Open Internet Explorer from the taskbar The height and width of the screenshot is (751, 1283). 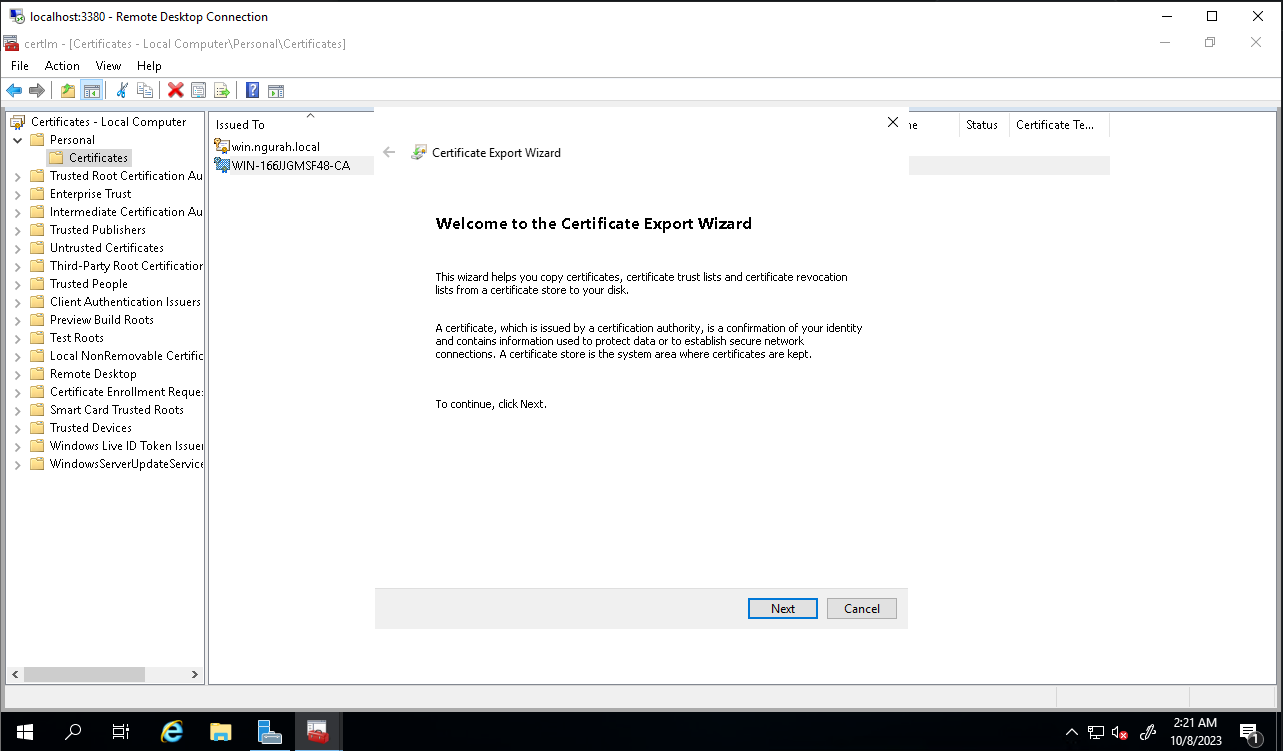coord(172,732)
